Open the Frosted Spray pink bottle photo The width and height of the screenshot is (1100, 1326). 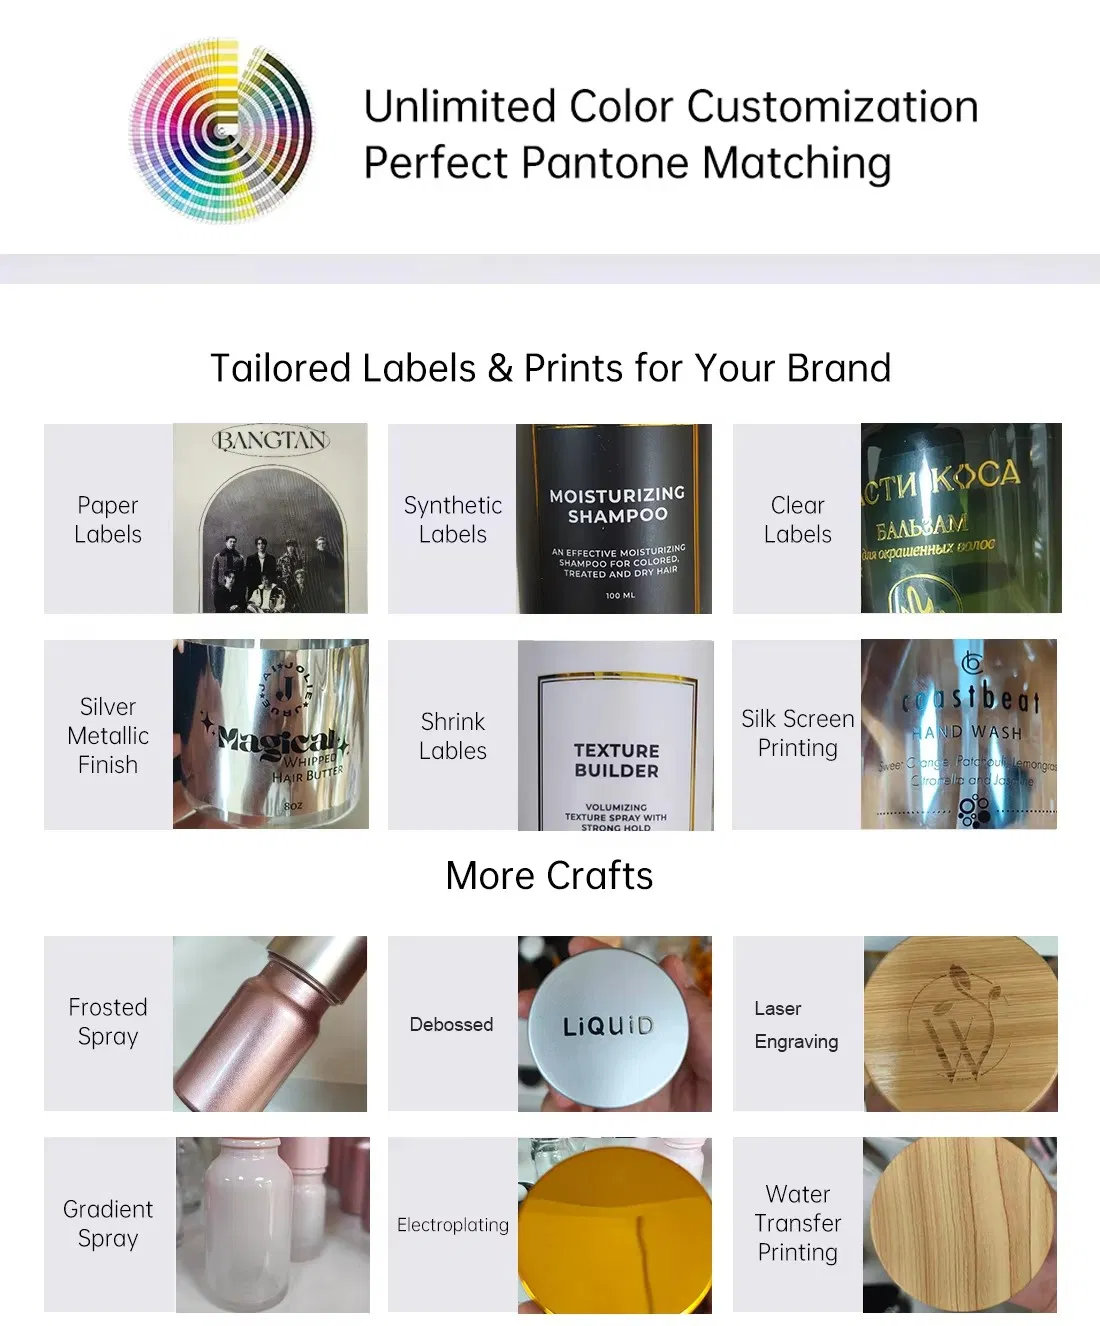[270, 1023]
